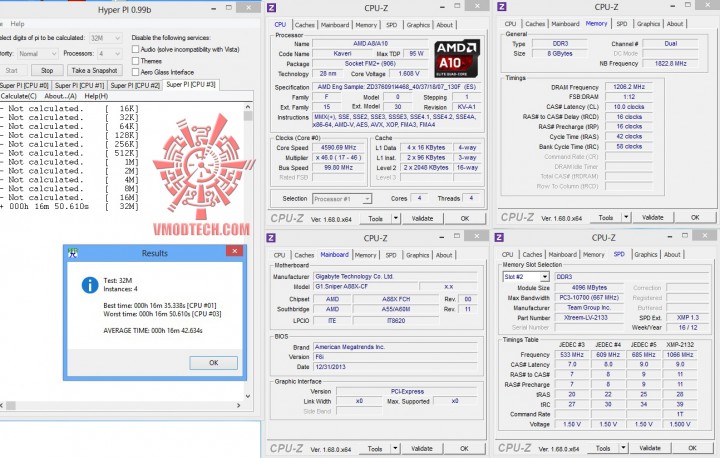Click Validate in Mainboard tab window
Screen dimensions: 720x458
[422, 448]
